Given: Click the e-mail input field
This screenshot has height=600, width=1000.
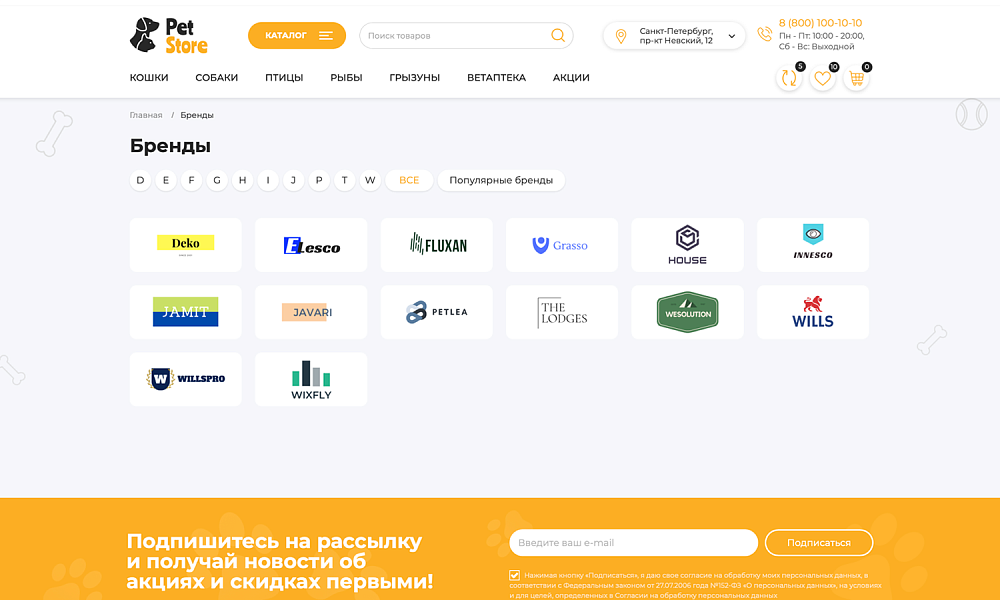Looking at the screenshot, I should point(633,542).
